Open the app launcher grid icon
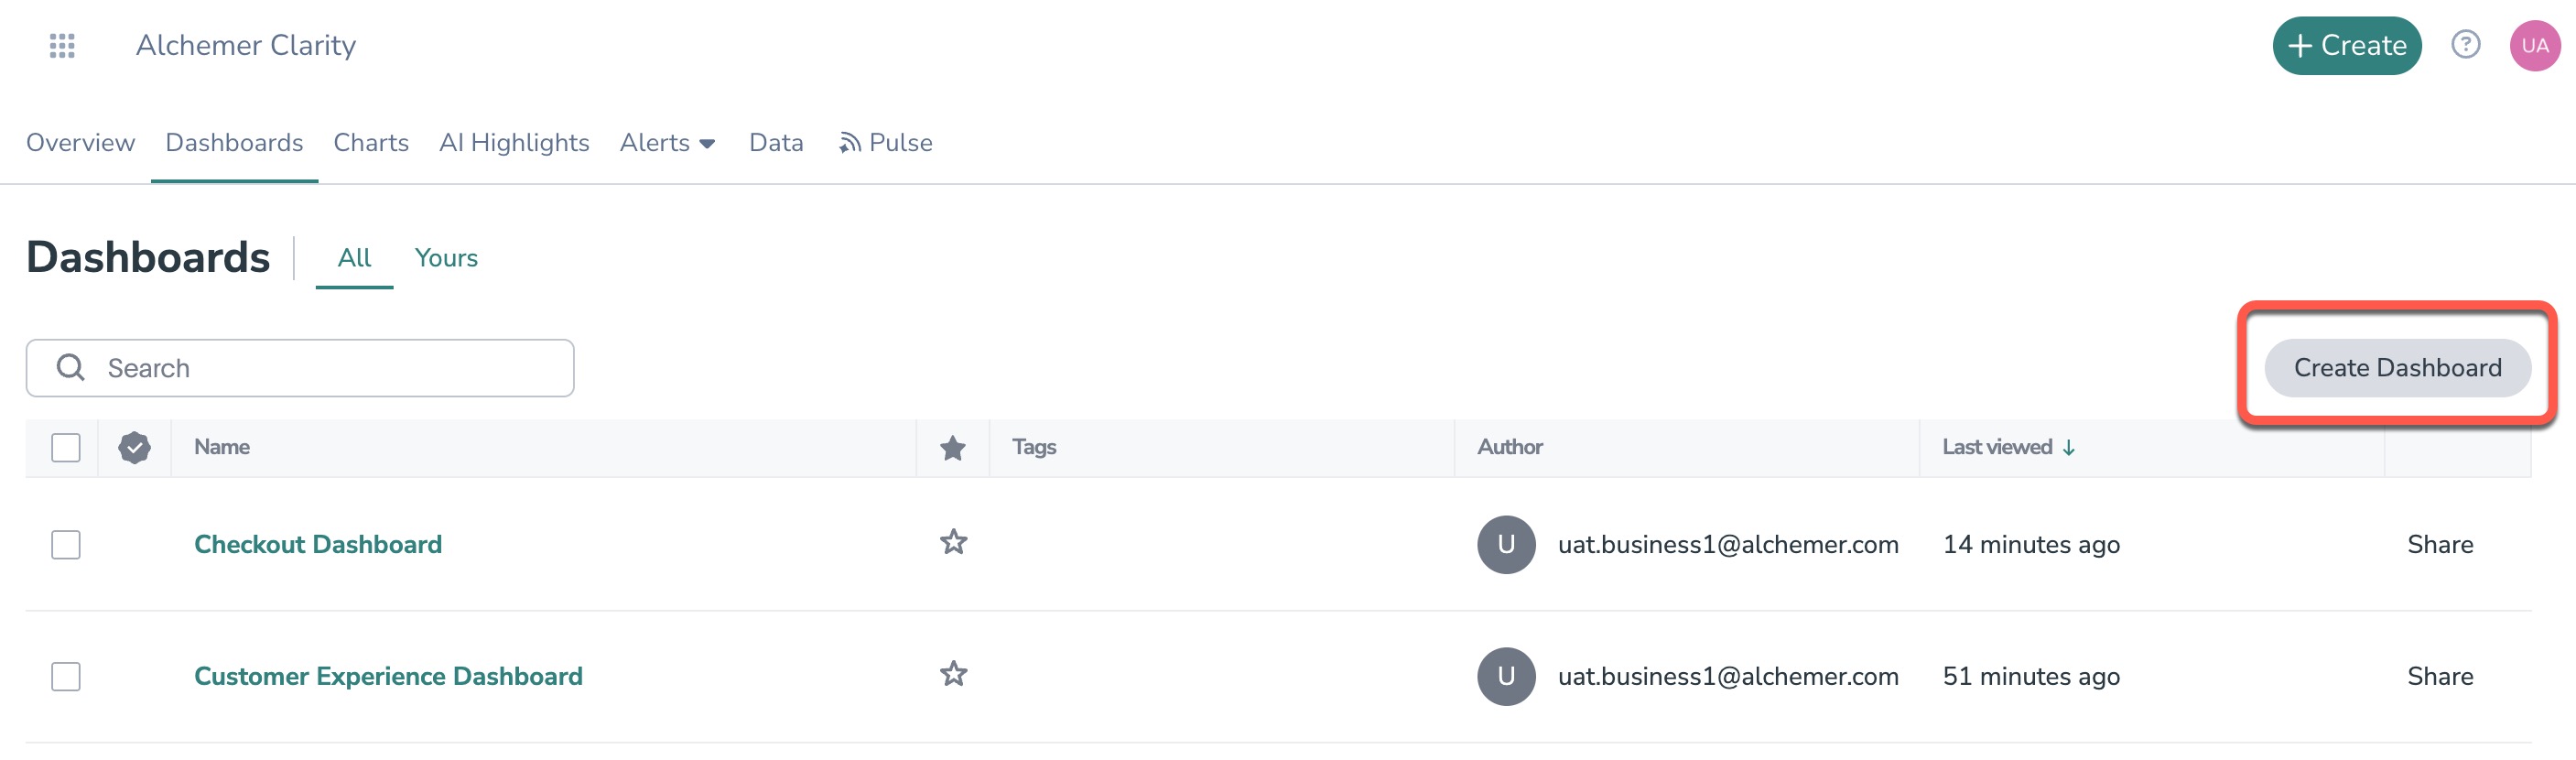Image resolution: width=2576 pixels, height=760 pixels. (62, 45)
